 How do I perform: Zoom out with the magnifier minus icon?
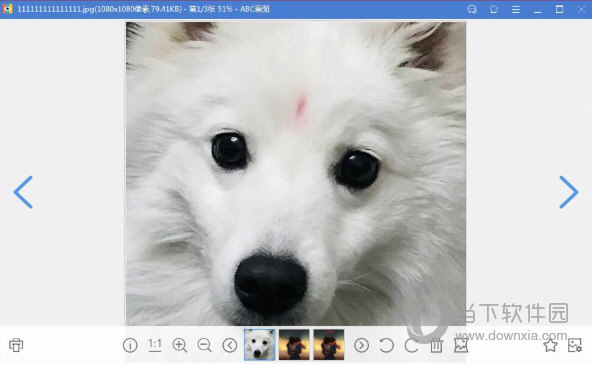(x=205, y=345)
